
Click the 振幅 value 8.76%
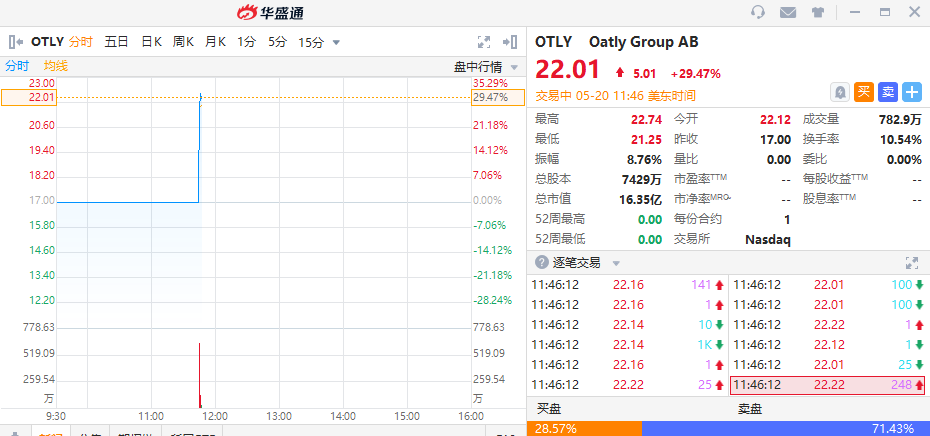click(645, 159)
